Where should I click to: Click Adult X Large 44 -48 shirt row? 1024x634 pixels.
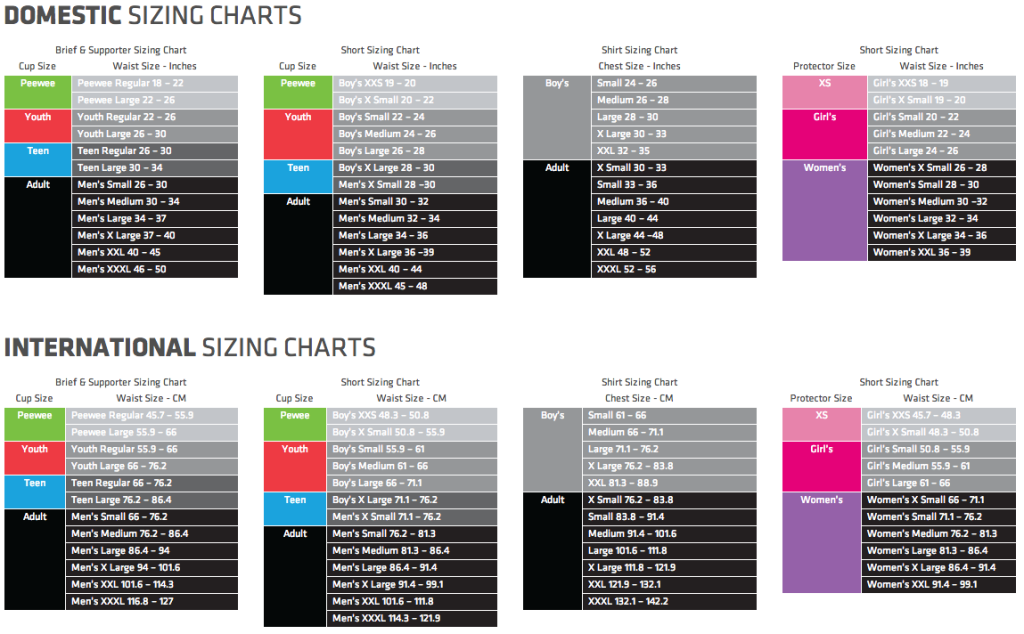pyautogui.click(x=675, y=236)
